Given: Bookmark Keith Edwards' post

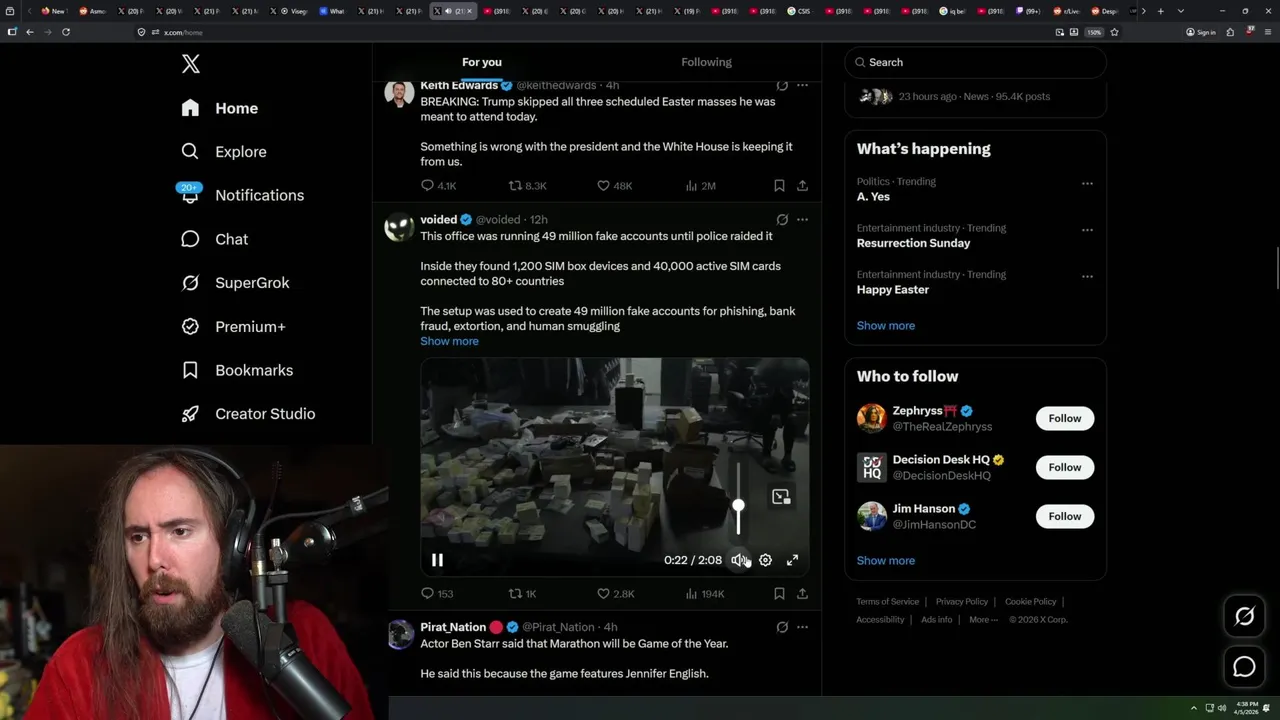Looking at the screenshot, I should (x=779, y=185).
